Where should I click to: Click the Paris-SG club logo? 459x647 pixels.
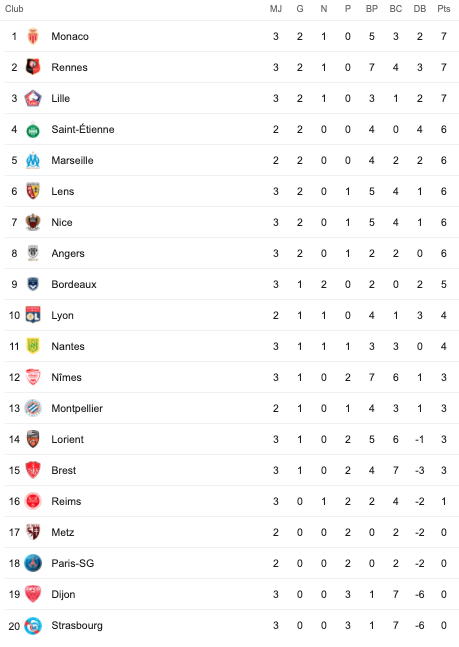click(33, 563)
